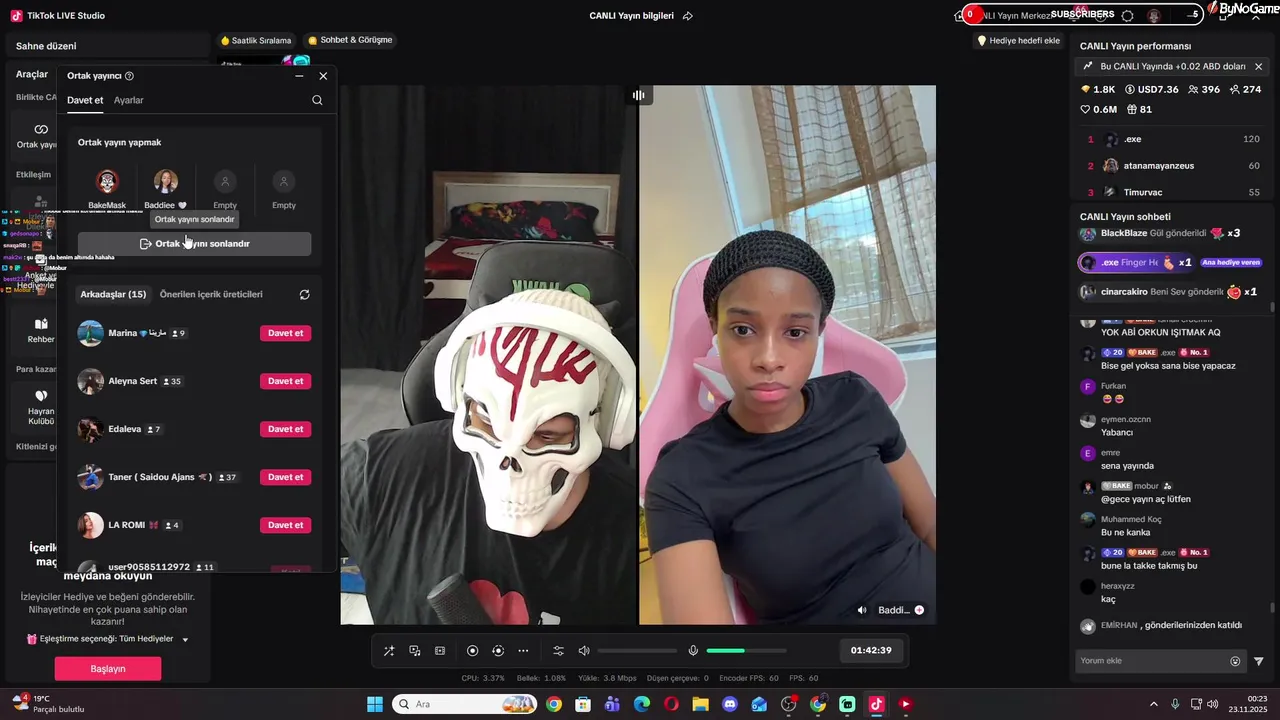Minimize the Ortak yayıncı panel
This screenshot has height=720, width=1280.
point(299,76)
